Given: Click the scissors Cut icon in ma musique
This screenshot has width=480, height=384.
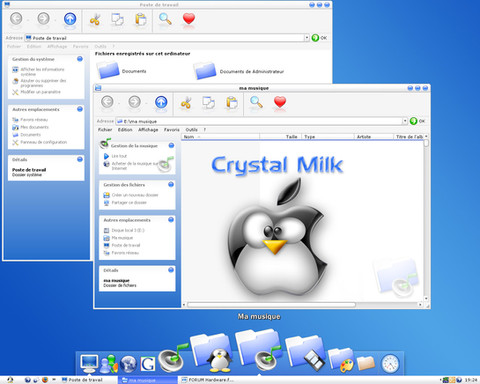Looking at the screenshot, I should point(186,103).
